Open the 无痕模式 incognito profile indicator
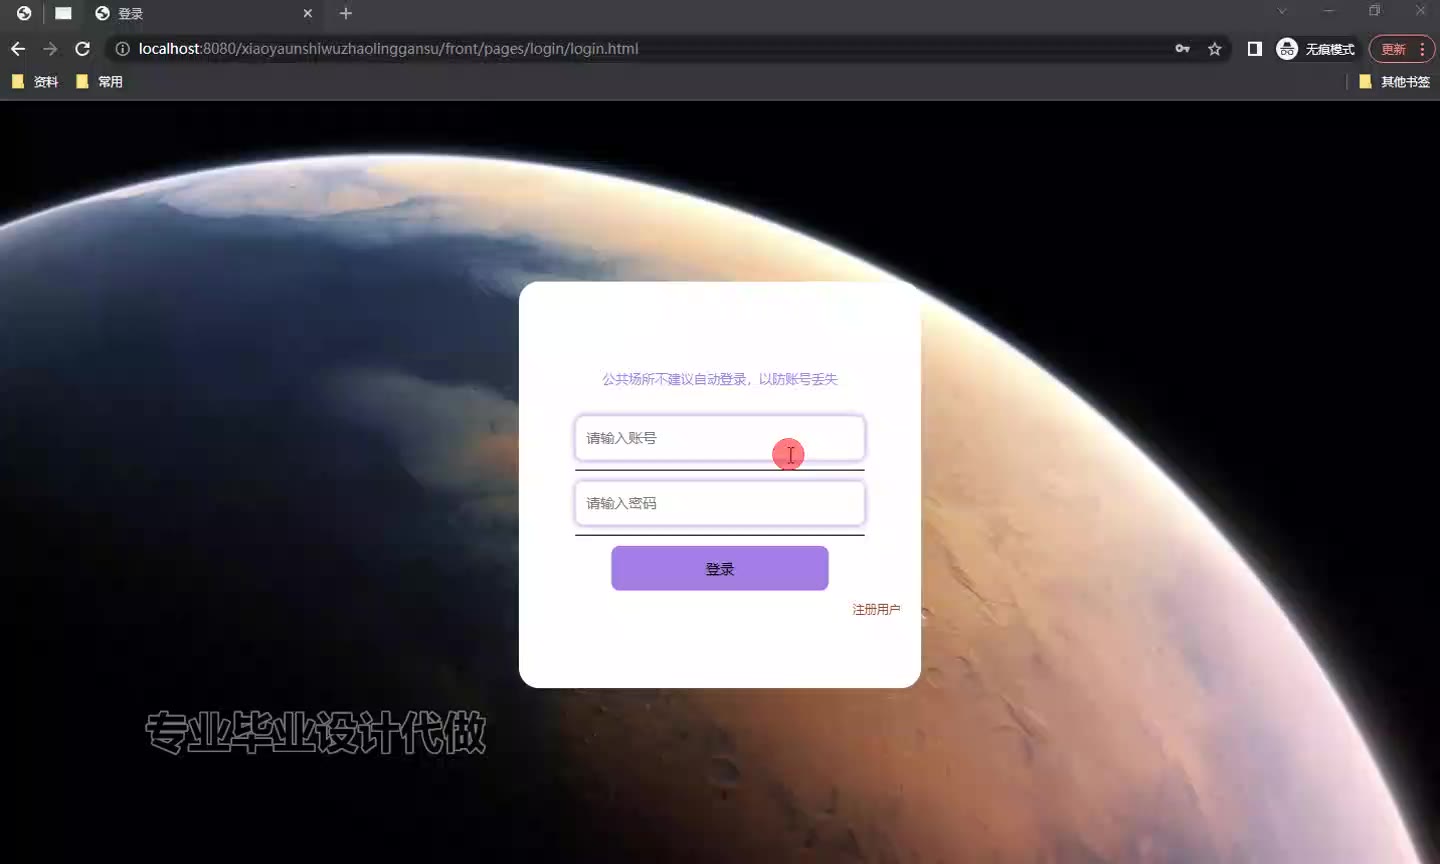This screenshot has width=1440, height=864. [1316, 49]
